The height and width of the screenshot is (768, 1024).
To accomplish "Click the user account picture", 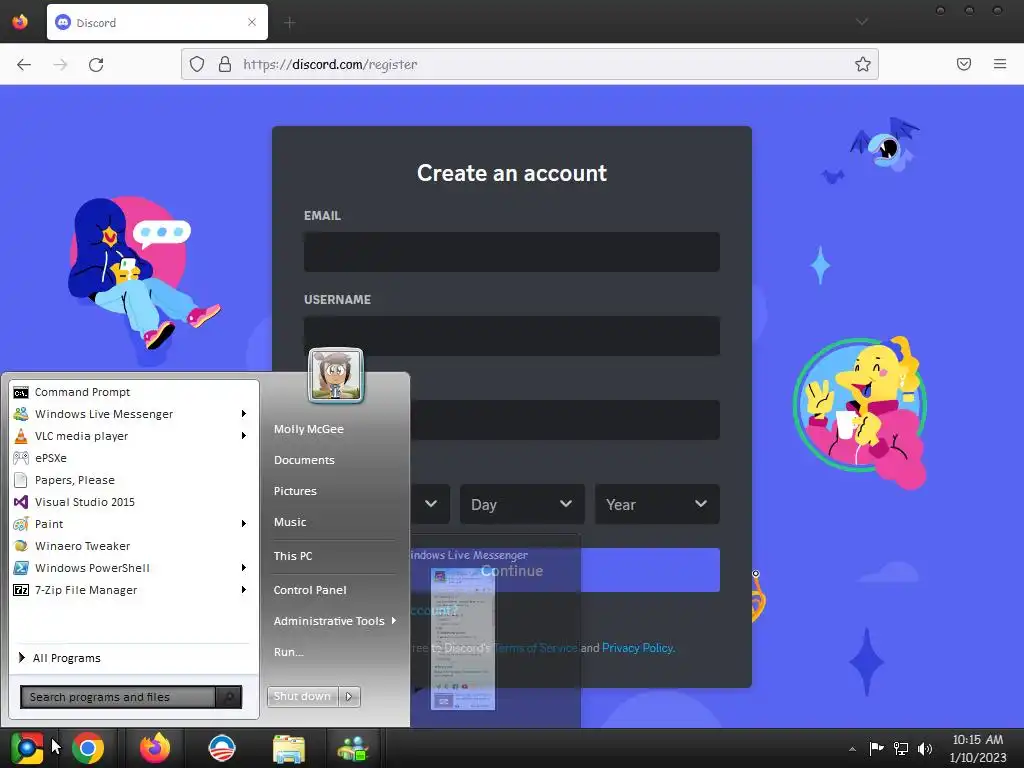I will (336, 375).
